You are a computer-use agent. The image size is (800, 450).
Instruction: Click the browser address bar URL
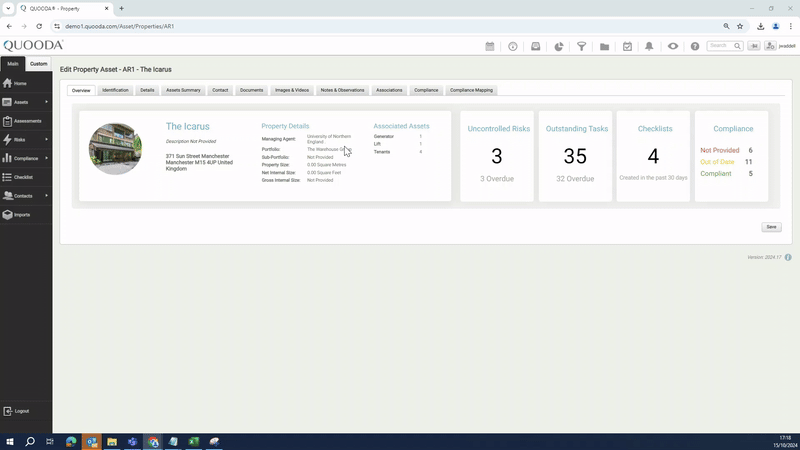(119, 26)
